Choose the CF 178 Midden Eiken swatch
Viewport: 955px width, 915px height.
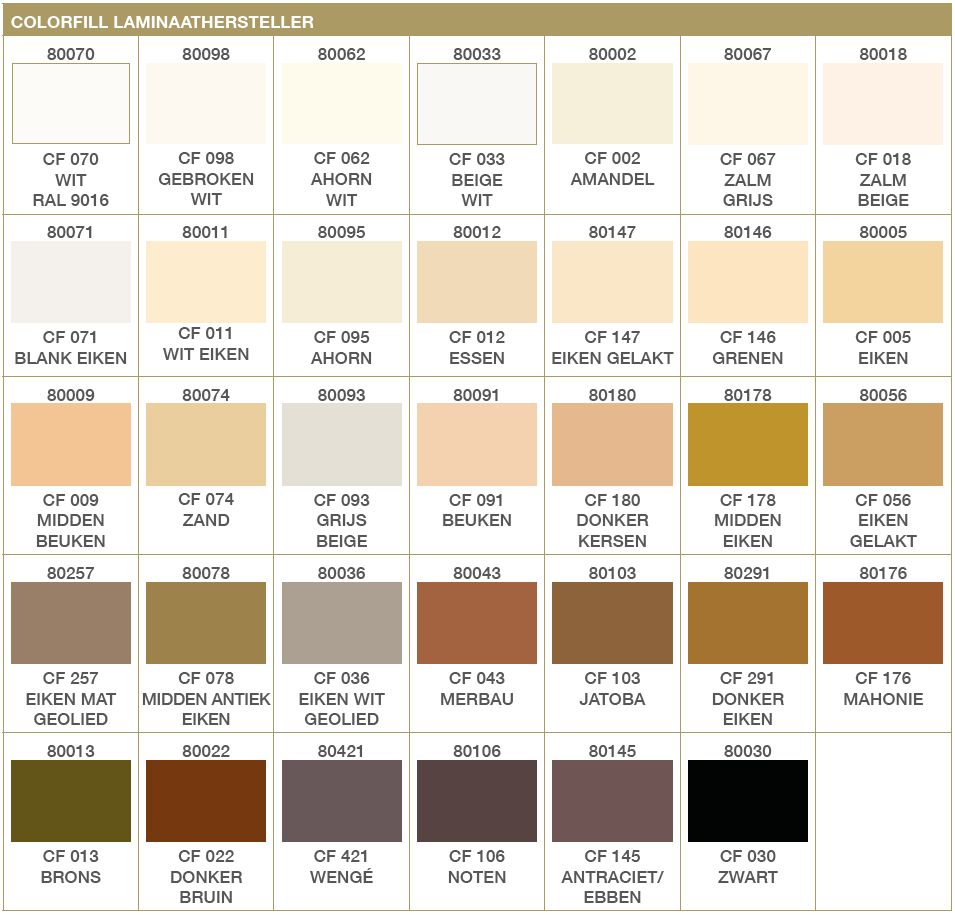748,445
